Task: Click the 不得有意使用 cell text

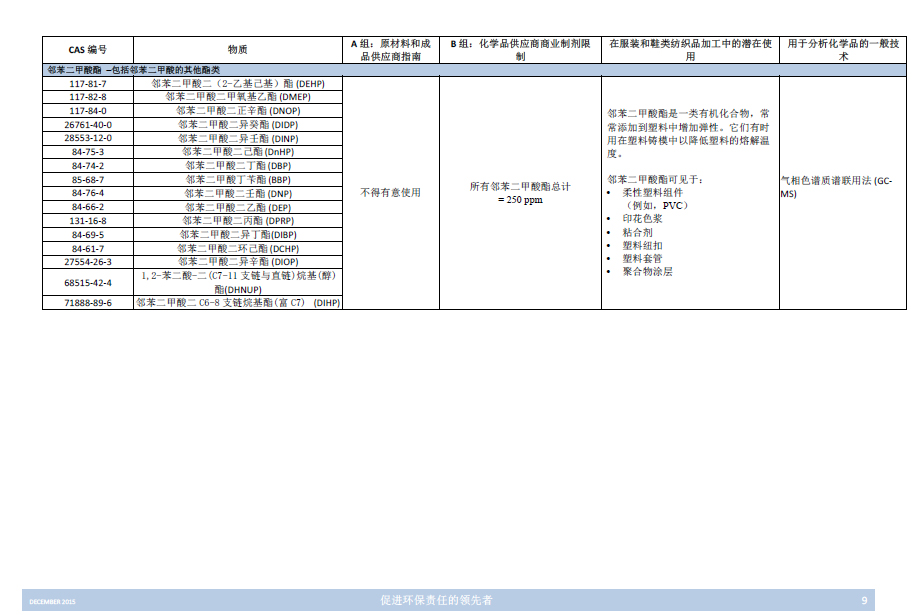Action: 390,192
